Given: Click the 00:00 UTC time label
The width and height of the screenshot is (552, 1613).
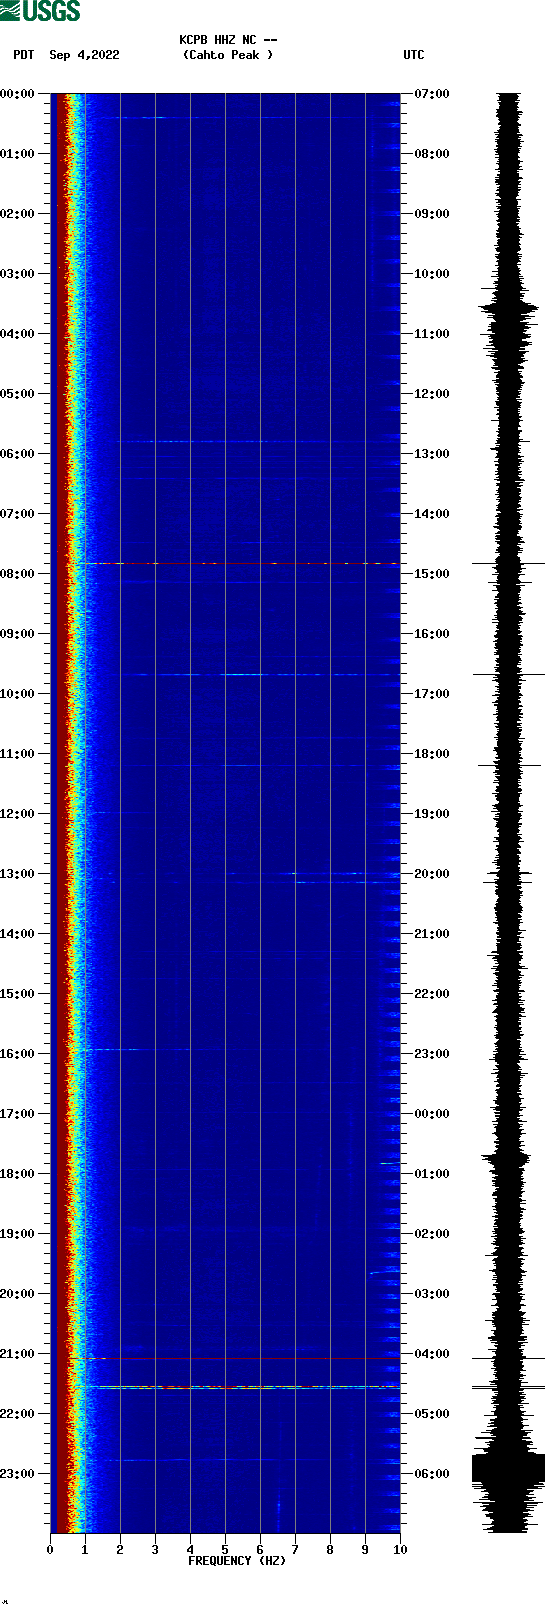Looking at the screenshot, I should pyautogui.click(x=432, y=1114).
